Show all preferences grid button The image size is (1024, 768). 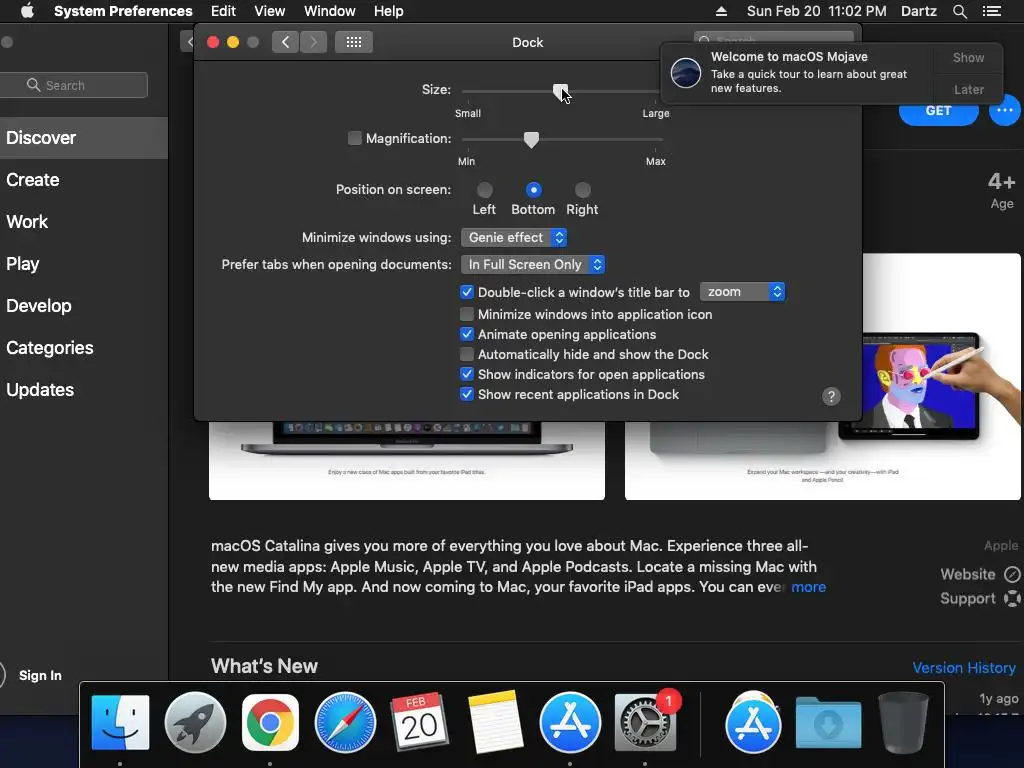coord(353,42)
